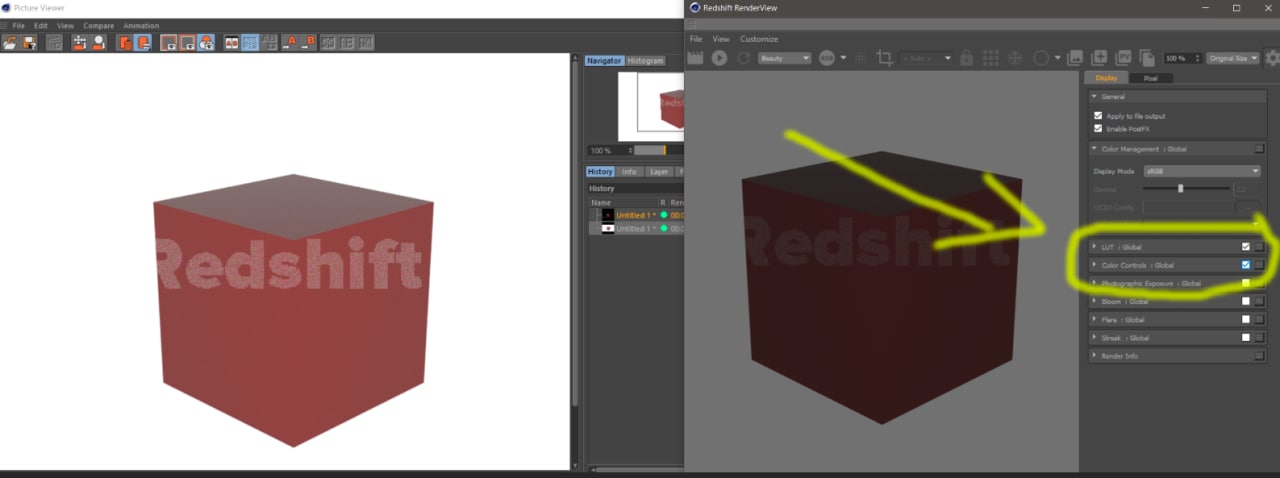The height and width of the screenshot is (478, 1280).
Task: Click the add snapshot plus icon in RenderView
Action: tap(1099, 58)
